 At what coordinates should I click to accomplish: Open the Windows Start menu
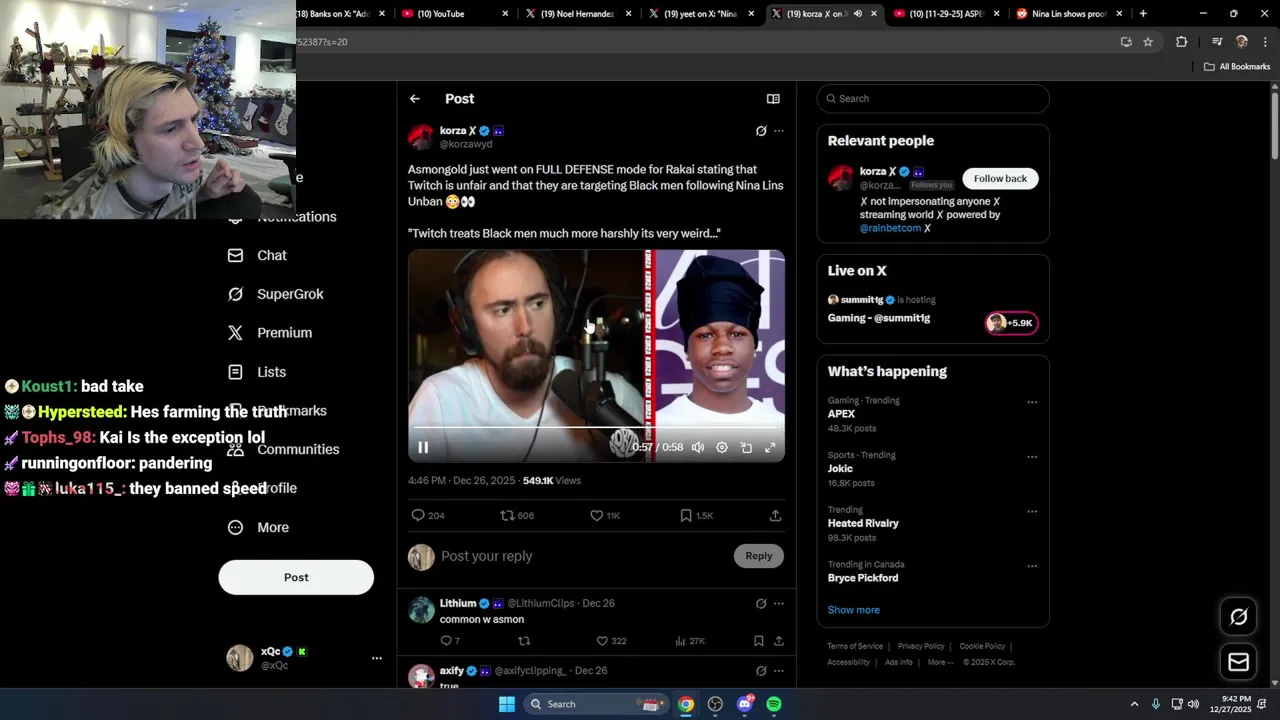(507, 704)
